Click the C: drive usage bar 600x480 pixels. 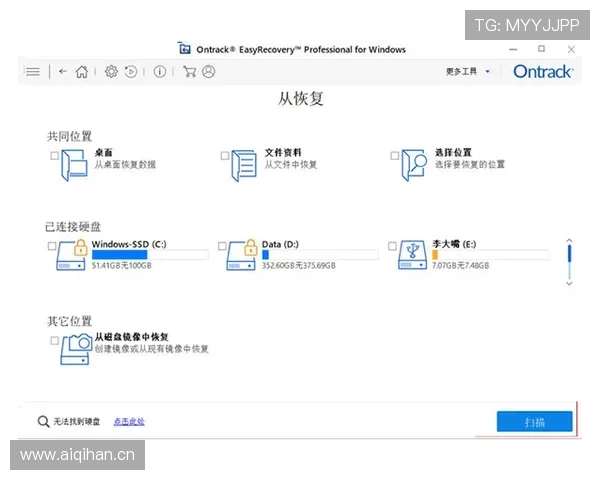150,255
